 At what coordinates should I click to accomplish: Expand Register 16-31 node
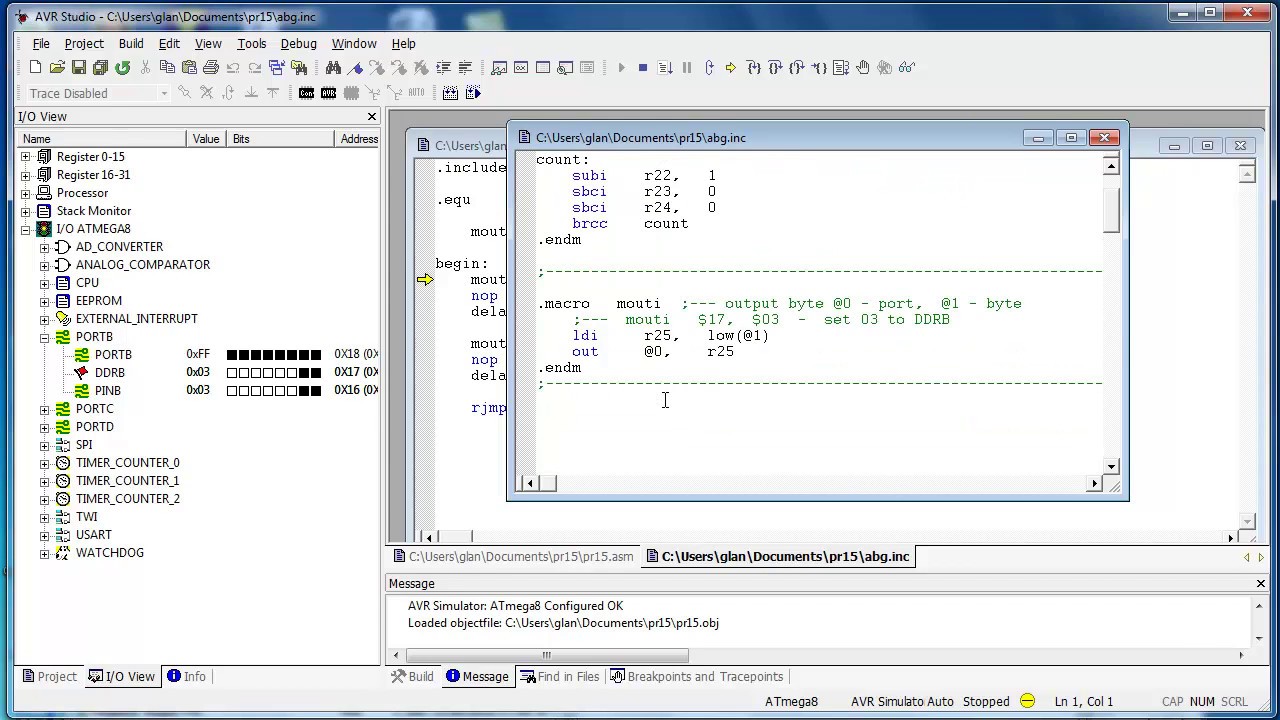[x=26, y=175]
